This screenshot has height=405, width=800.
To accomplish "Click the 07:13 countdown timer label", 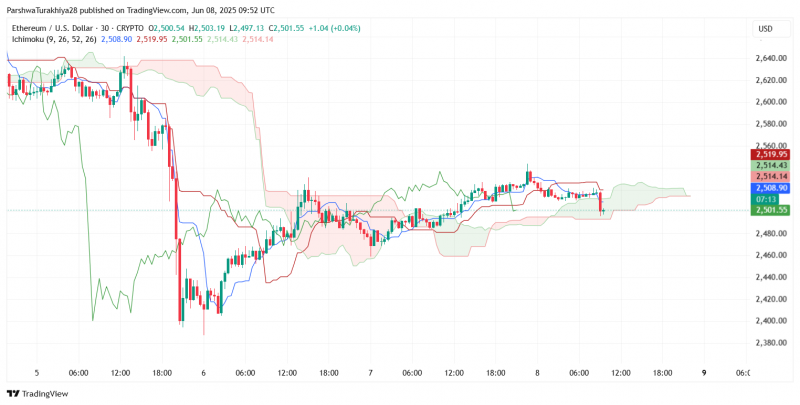I will [x=764, y=199].
